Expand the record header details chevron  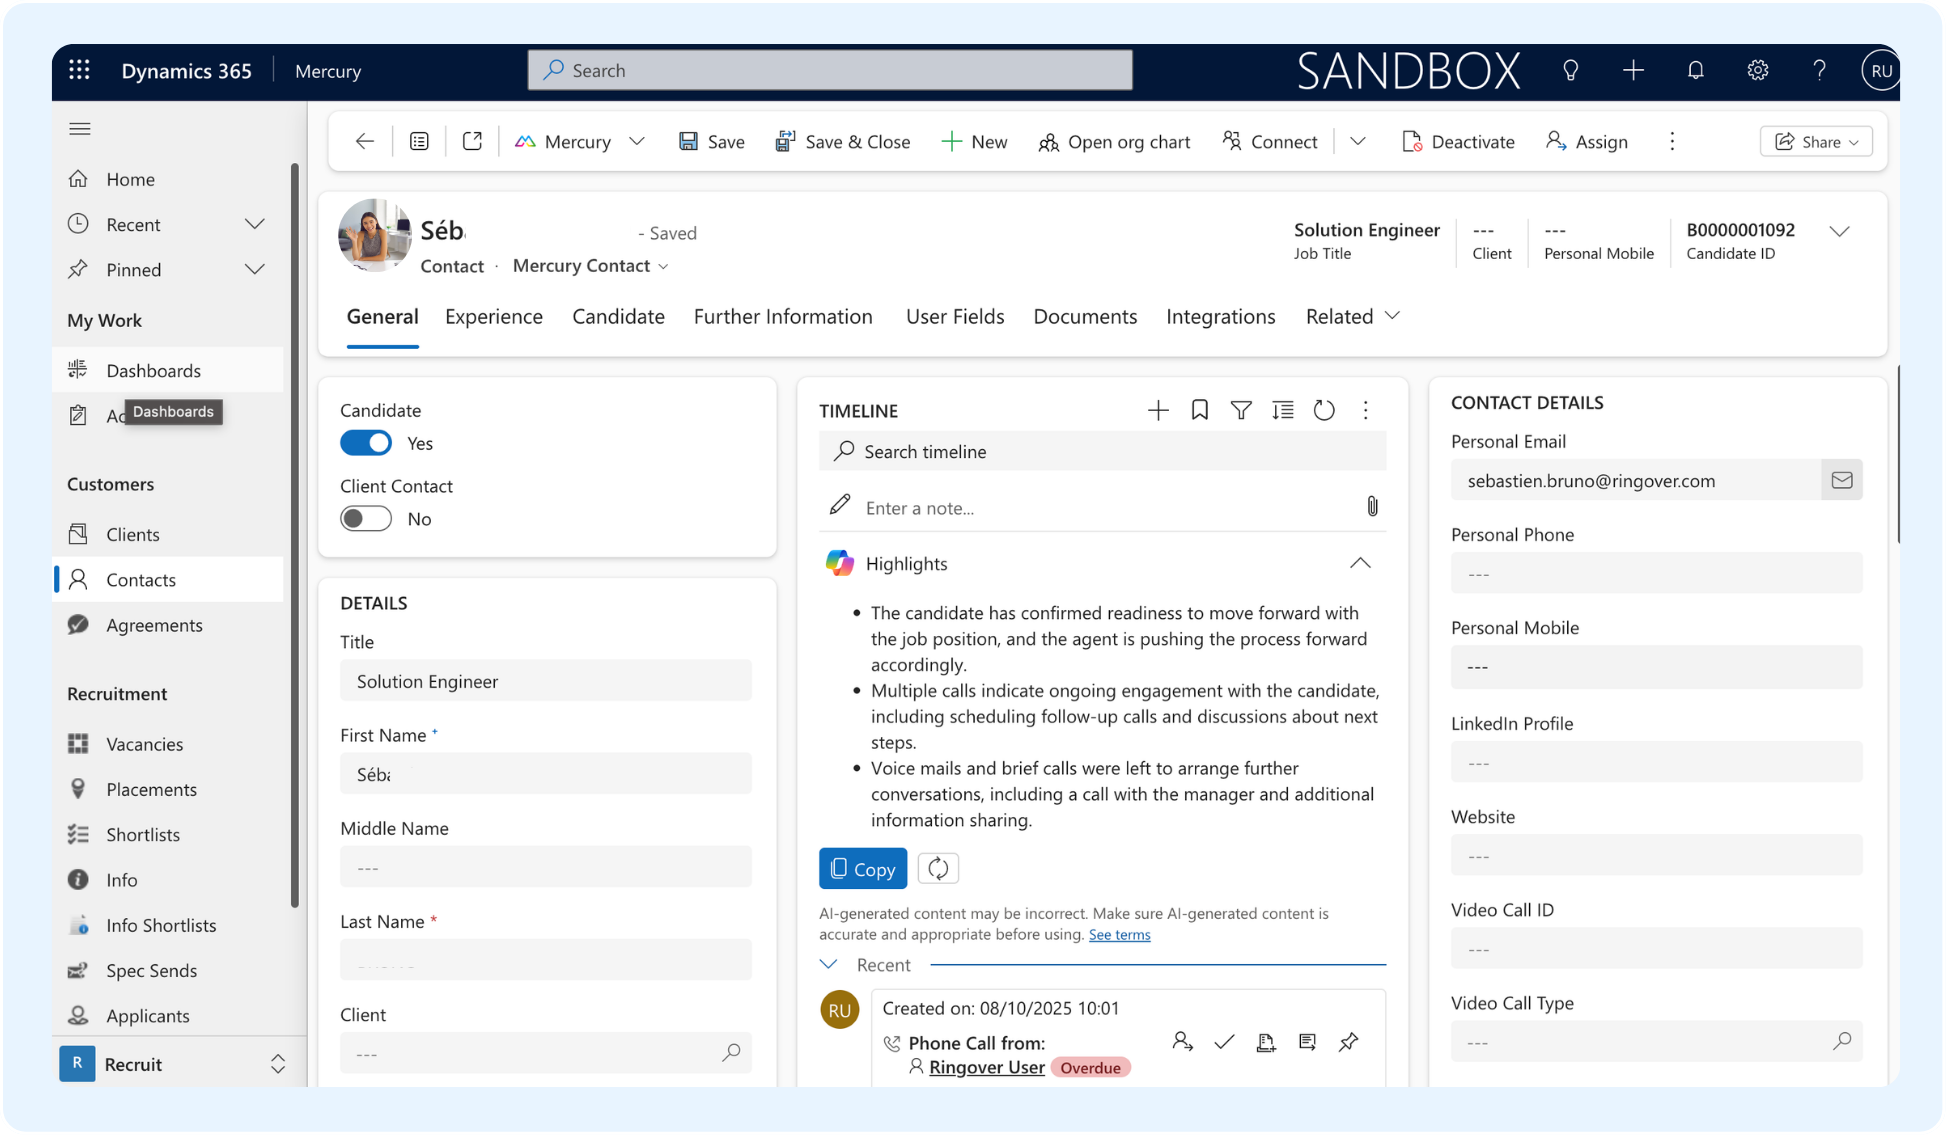click(x=1840, y=231)
